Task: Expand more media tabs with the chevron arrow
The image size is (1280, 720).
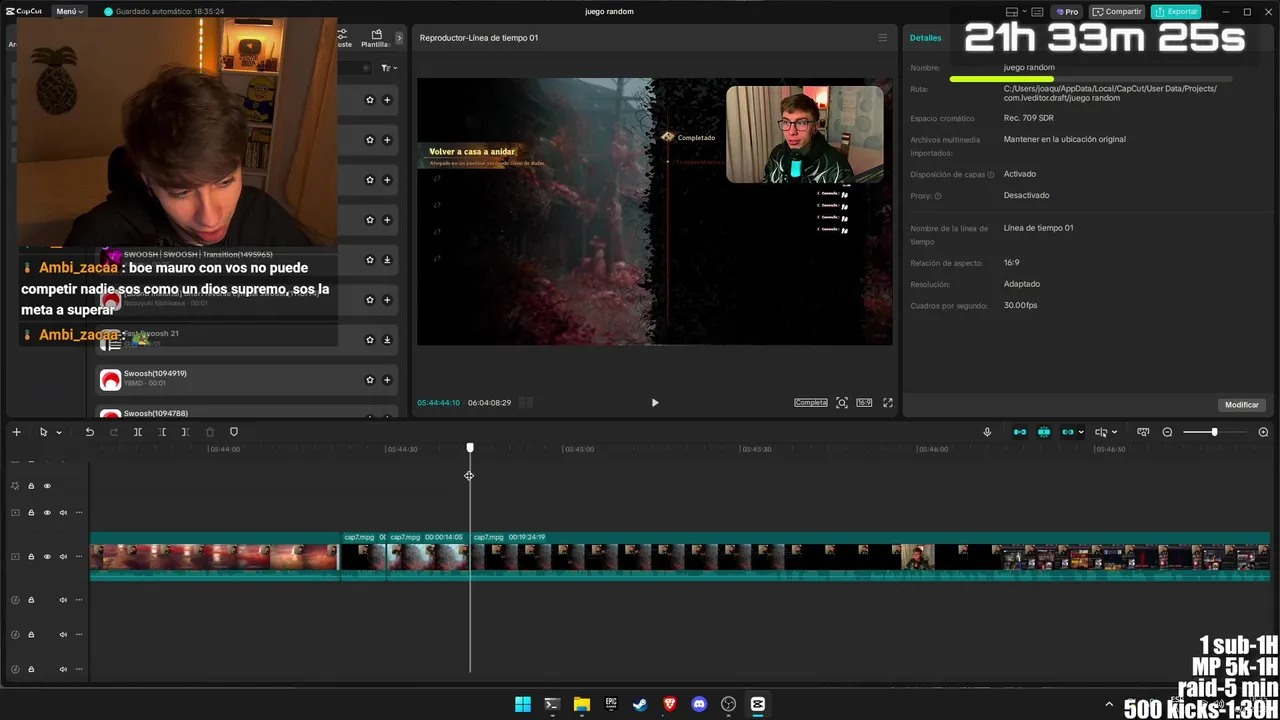Action: (x=399, y=38)
